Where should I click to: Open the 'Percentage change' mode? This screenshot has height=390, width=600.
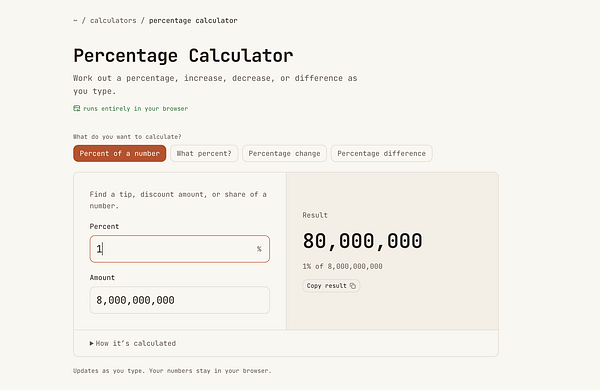284,153
